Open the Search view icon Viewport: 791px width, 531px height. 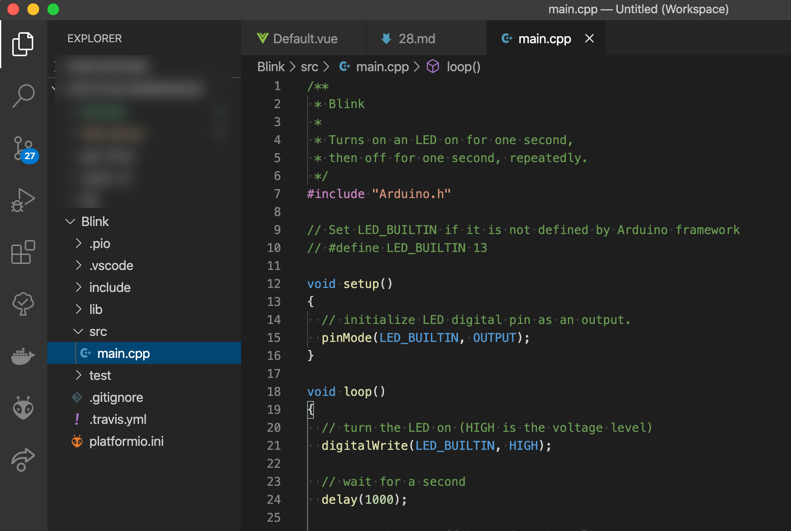[x=23, y=96]
